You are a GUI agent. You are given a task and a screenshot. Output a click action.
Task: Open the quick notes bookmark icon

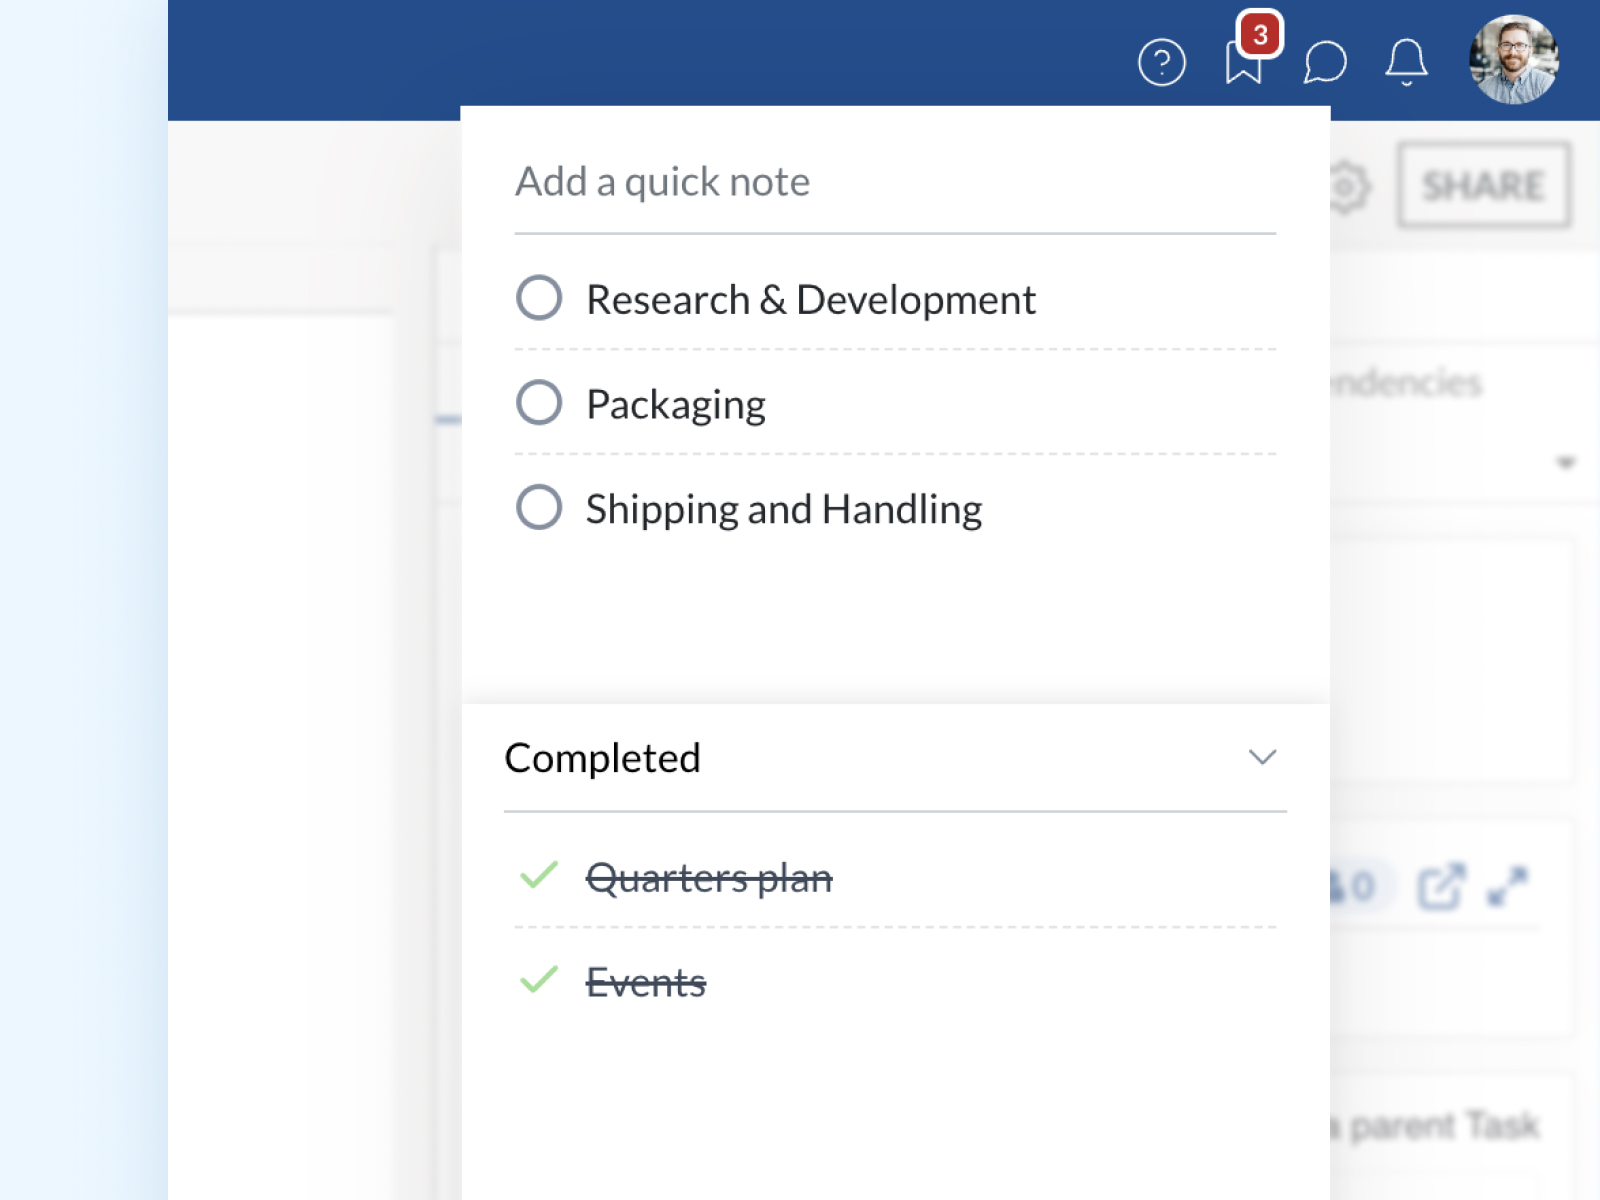tap(1244, 62)
